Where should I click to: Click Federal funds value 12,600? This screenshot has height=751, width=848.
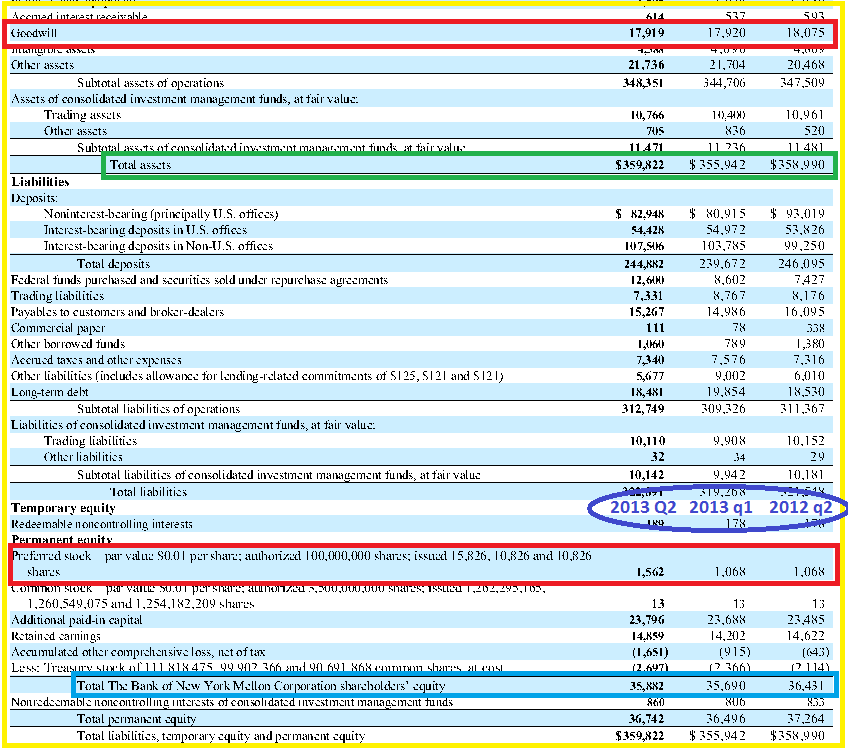pyautogui.click(x=646, y=280)
